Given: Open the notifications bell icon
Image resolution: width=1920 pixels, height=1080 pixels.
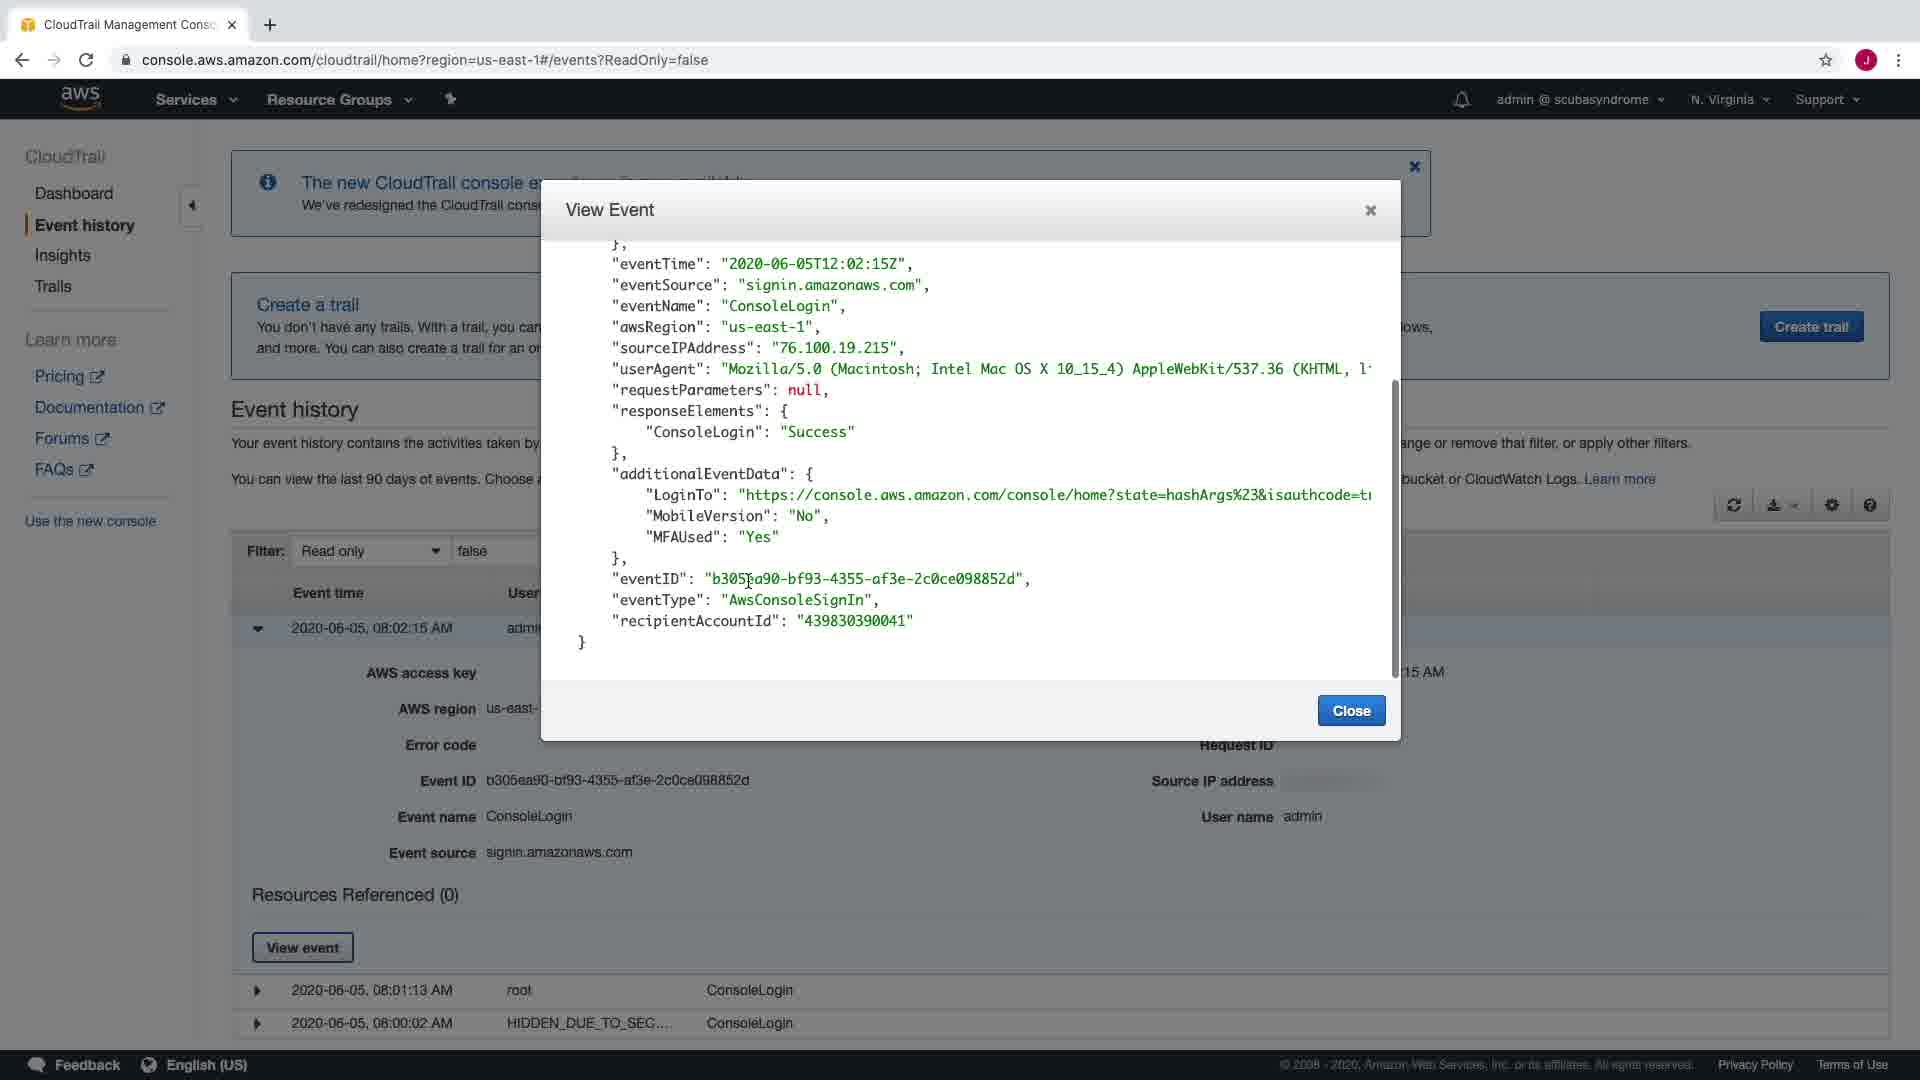Looking at the screenshot, I should click(1461, 100).
